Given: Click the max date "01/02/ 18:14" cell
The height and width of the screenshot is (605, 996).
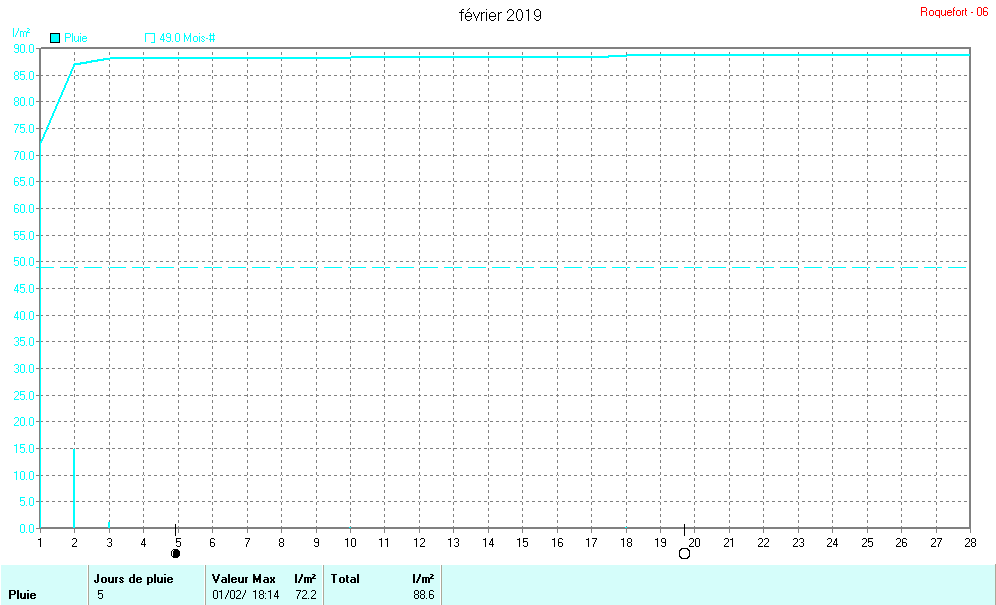Looking at the screenshot, I should point(246,595).
